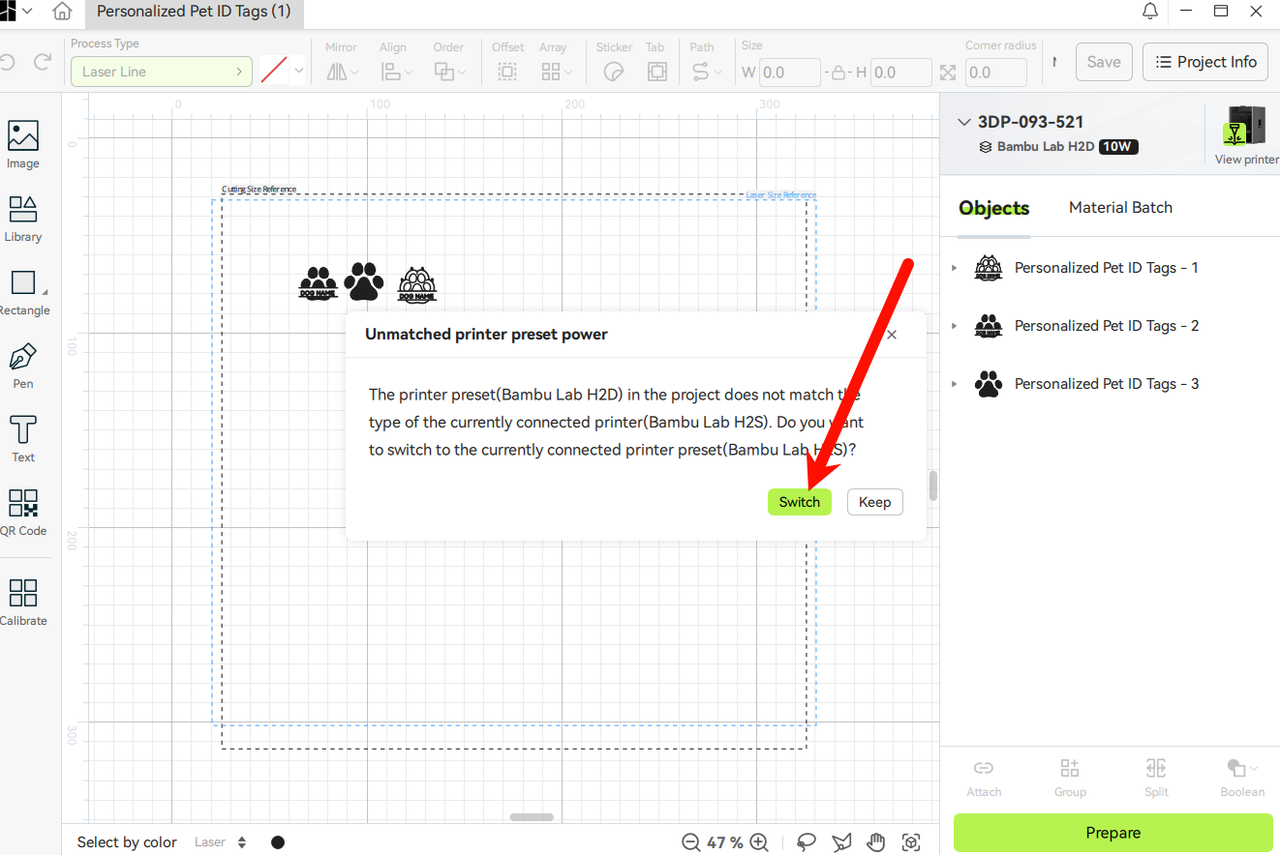Click the 47 % zoom level text

[725, 842]
